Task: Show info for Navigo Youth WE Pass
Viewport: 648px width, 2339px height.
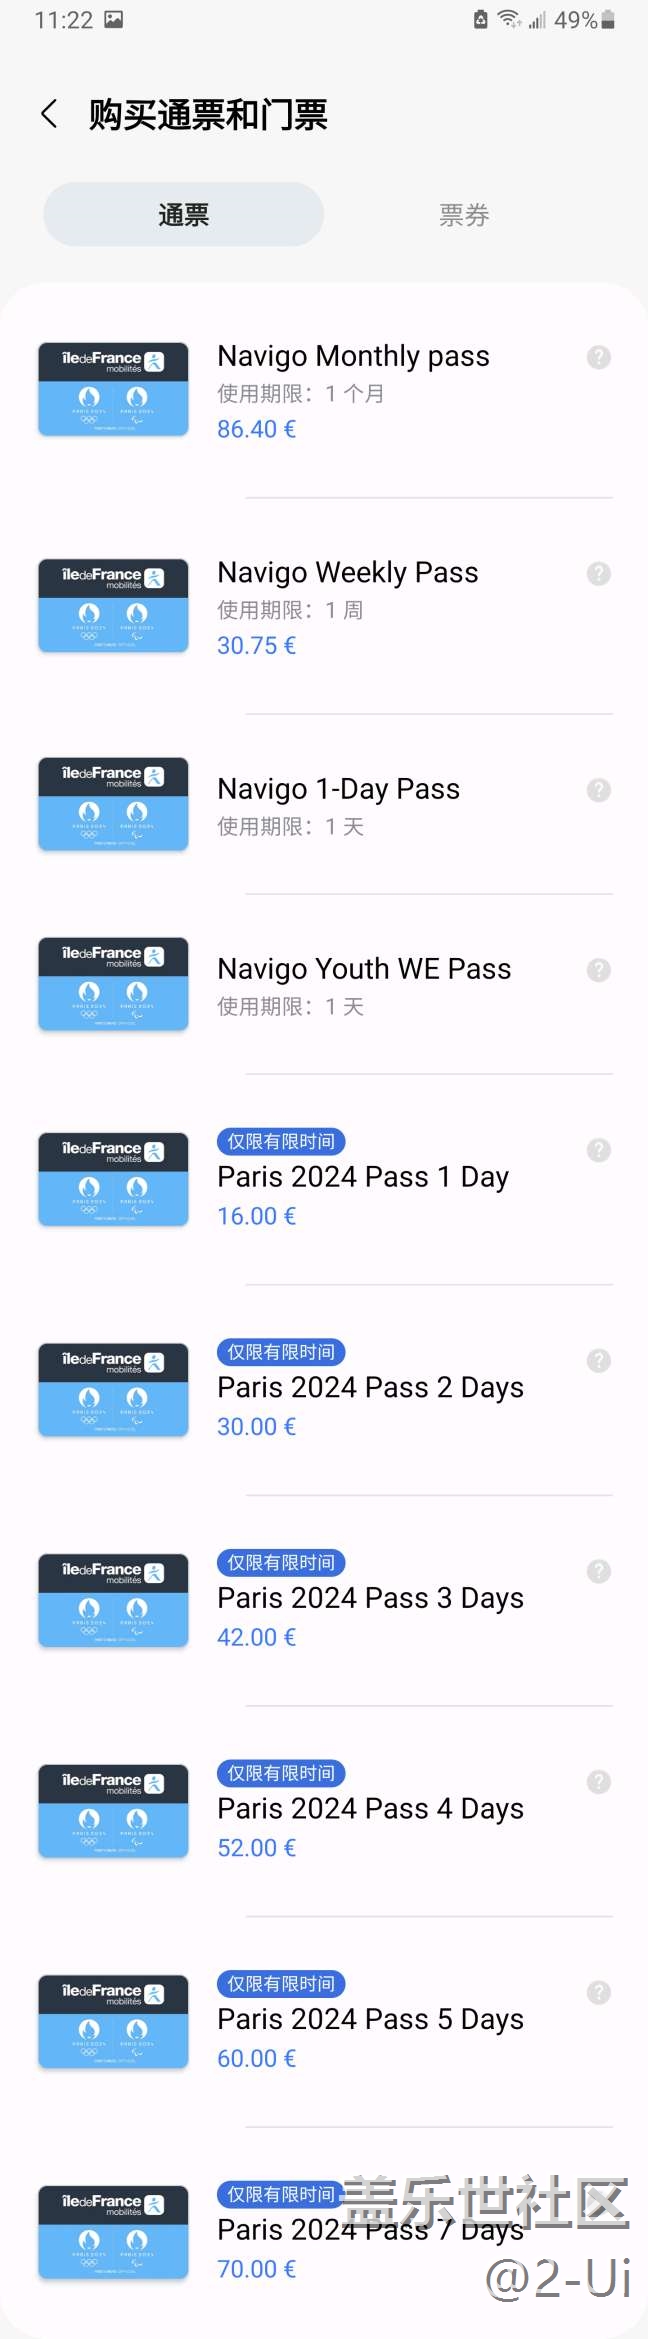Action: click(x=598, y=970)
